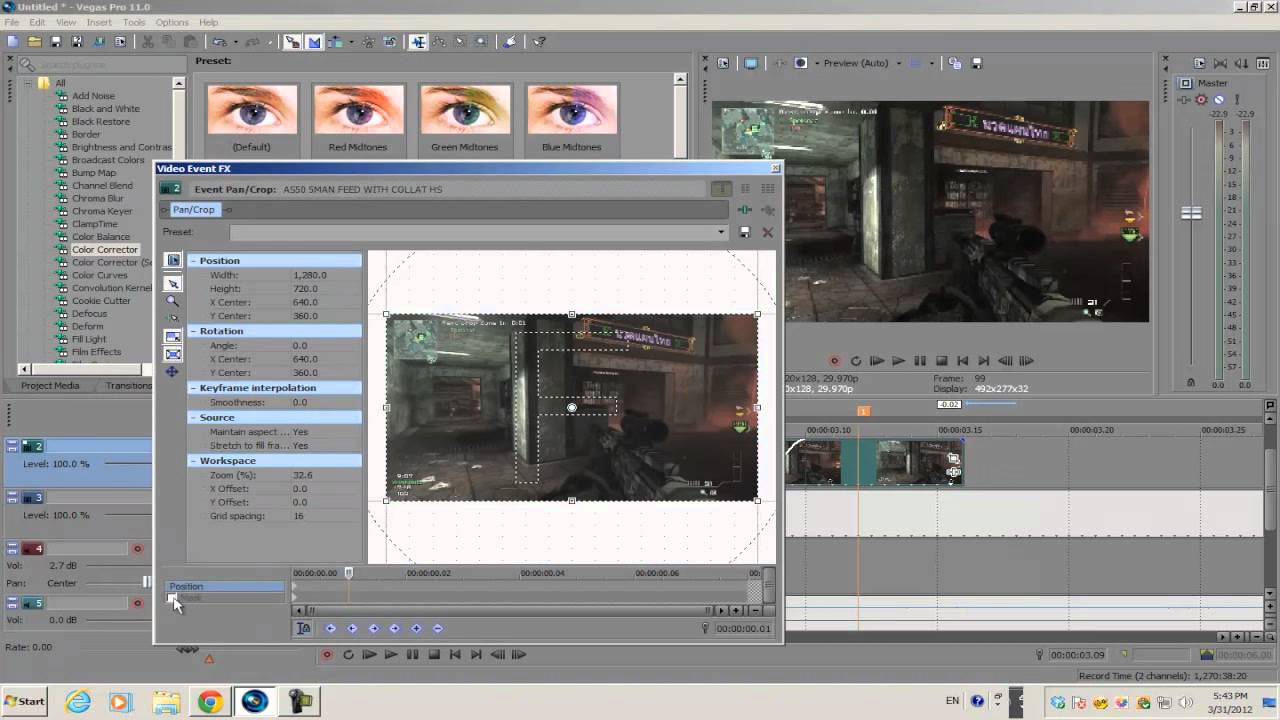
Task: Select Cookie Cutter in the effects list
Action: click(x=101, y=300)
